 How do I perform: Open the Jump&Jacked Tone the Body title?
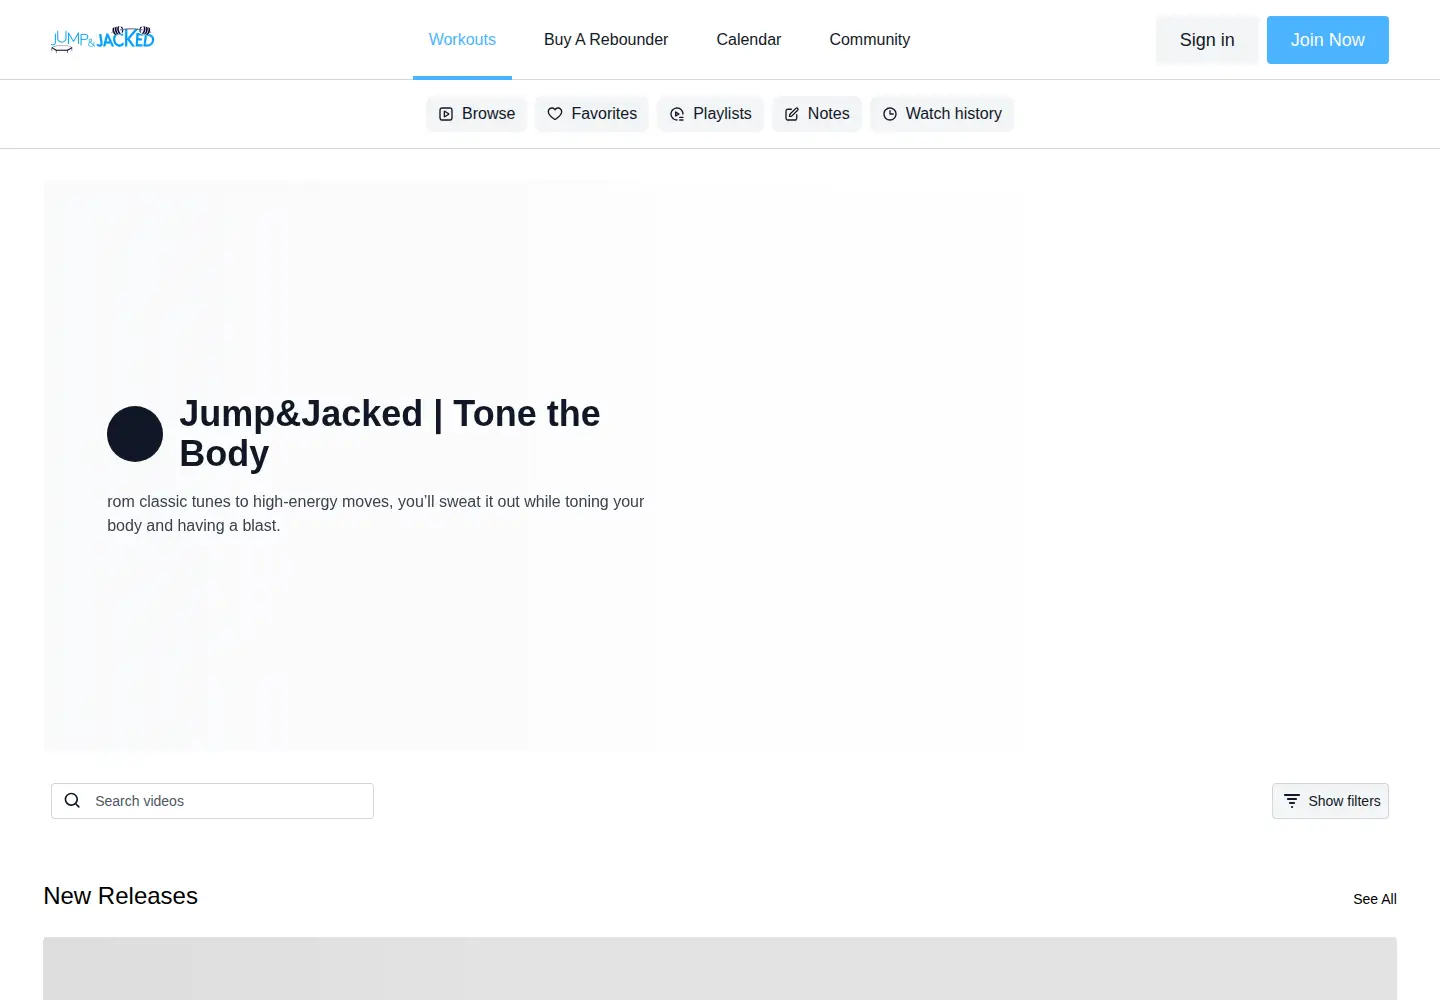[390, 433]
